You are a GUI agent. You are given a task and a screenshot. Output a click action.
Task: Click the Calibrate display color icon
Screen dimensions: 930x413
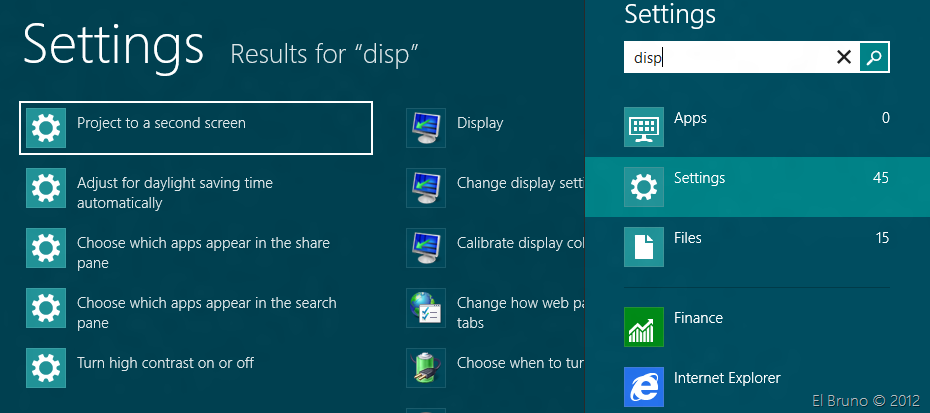pyautogui.click(x=426, y=247)
